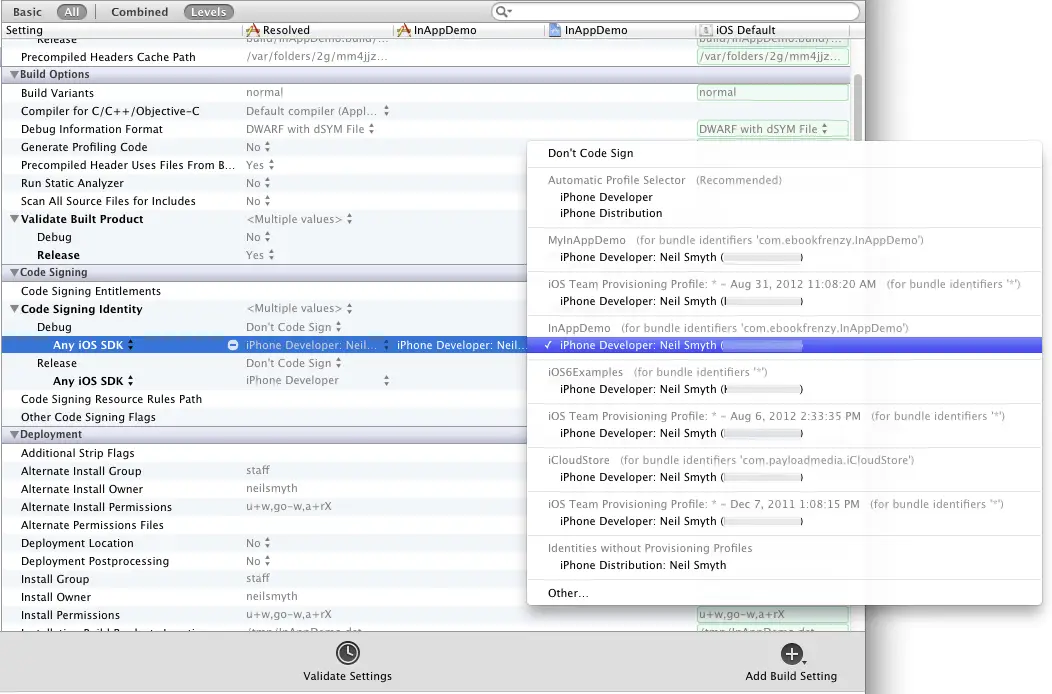Select Don't Code Sign from the popup menu
Screen dimensions: 1052x694
(592, 153)
